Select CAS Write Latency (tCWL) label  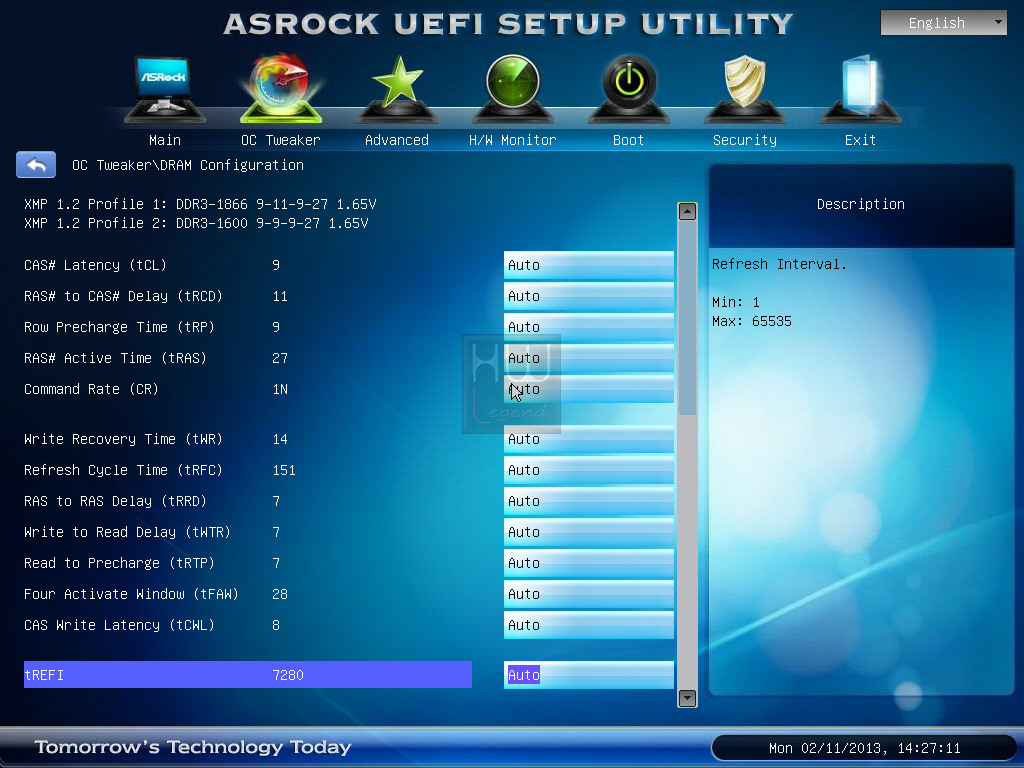point(120,626)
